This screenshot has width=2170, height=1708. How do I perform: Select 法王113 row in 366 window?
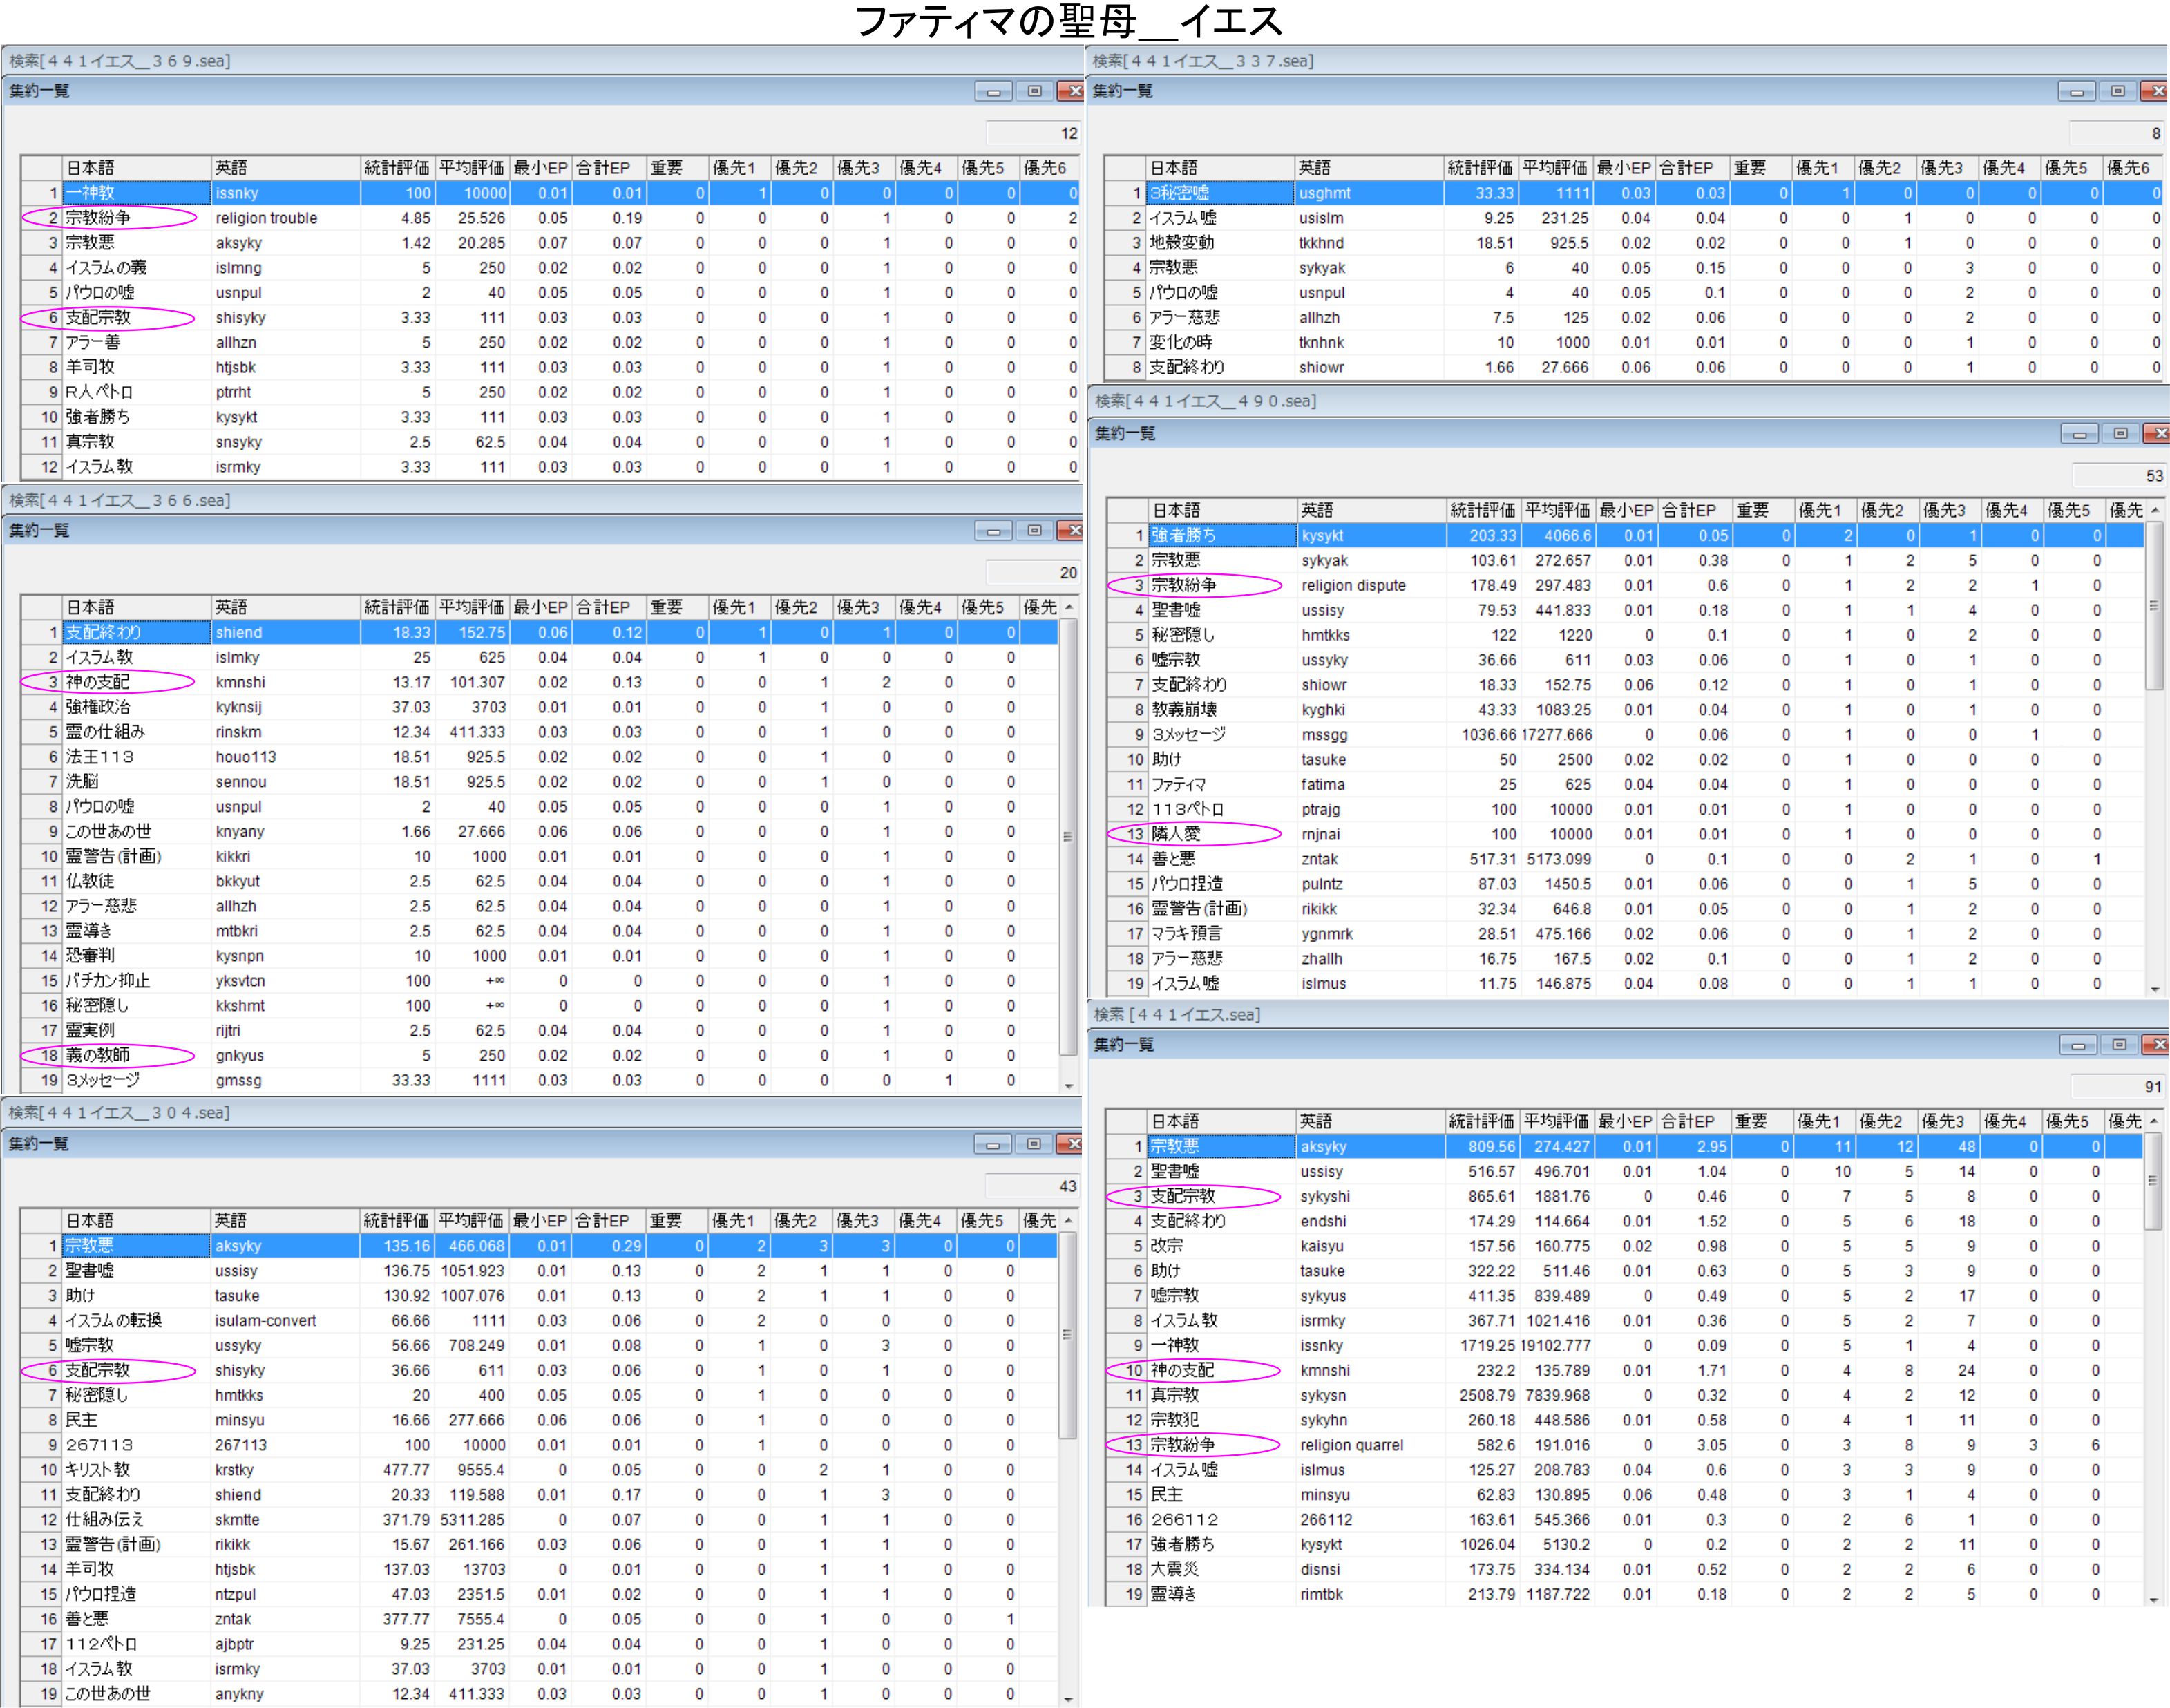540,757
